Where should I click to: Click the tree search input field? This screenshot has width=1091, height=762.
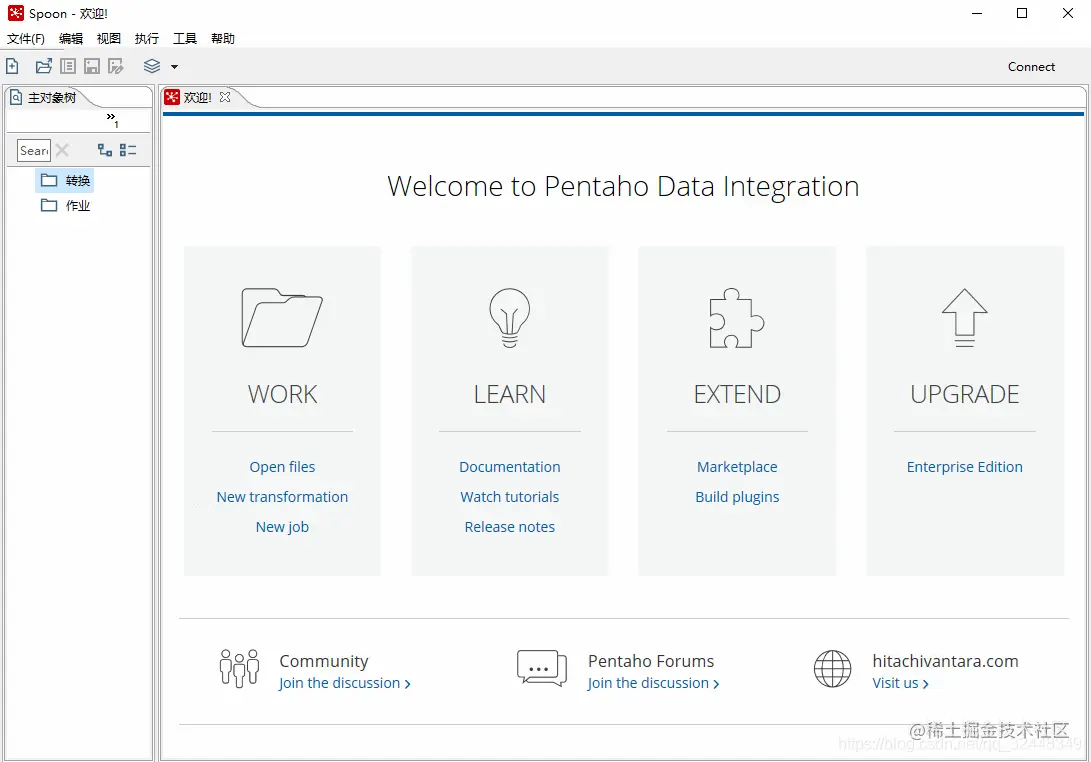tap(34, 150)
